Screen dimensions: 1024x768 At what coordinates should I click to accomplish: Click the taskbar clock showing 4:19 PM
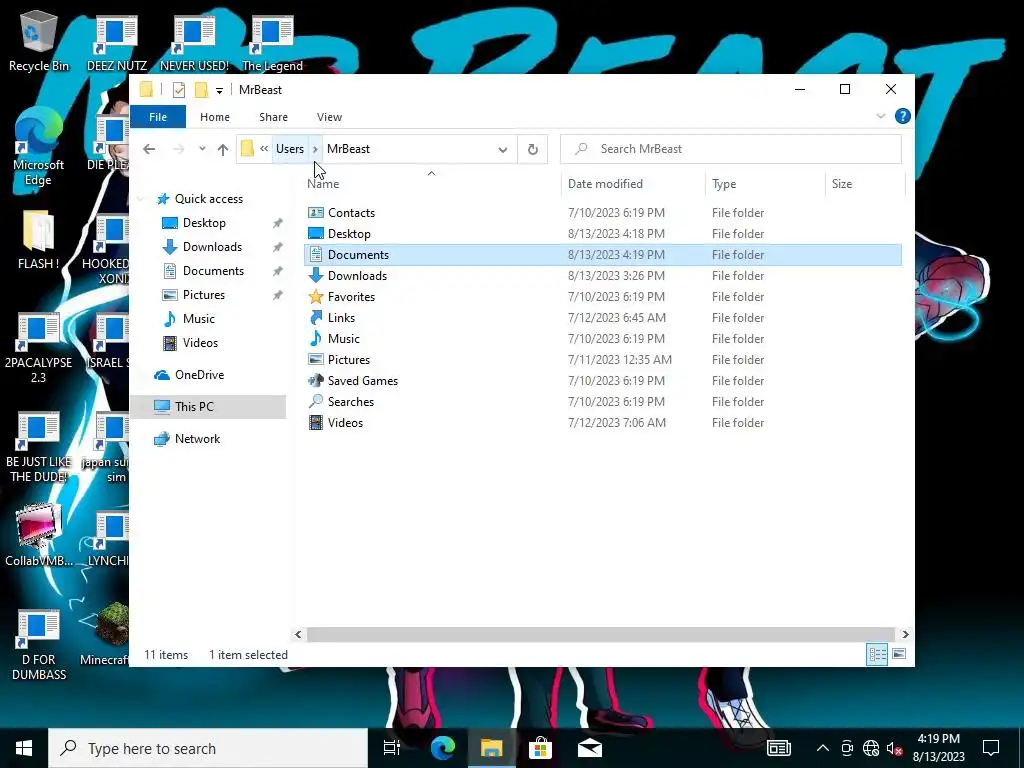pyautogui.click(x=938, y=748)
